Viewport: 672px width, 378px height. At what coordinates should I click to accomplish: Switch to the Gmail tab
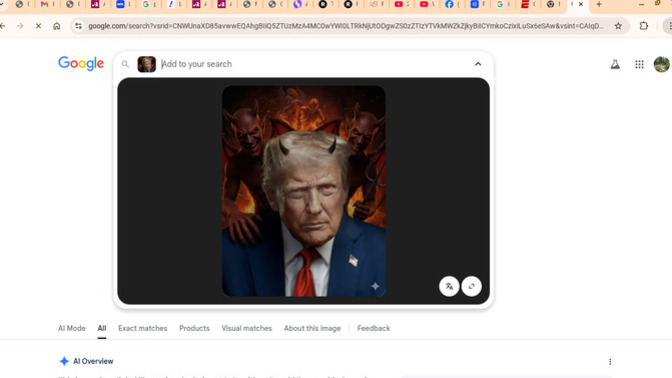tap(45, 4)
